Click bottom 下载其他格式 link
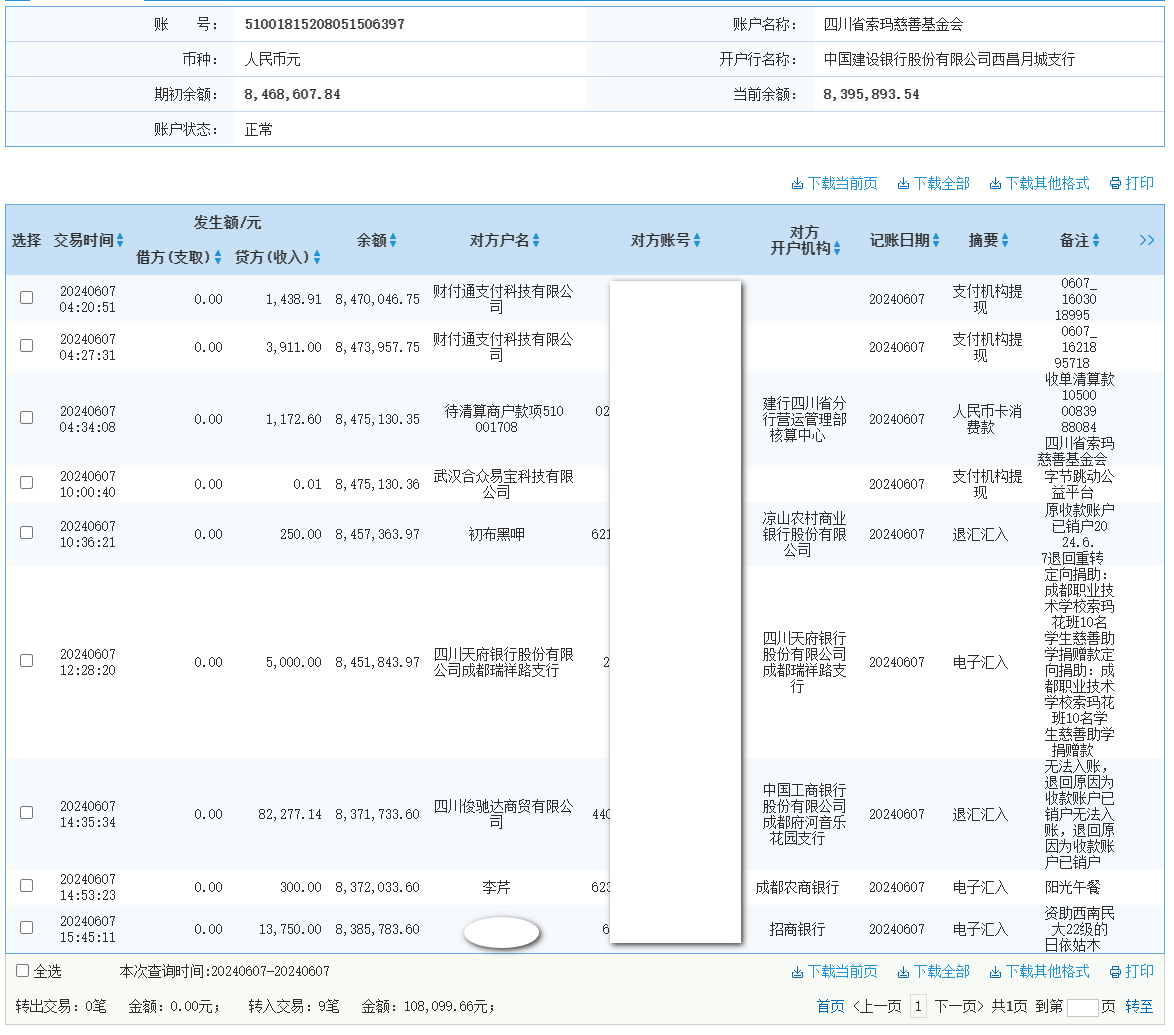This screenshot has width=1174, height=1035. pyautogui.click(x=1039, y=971)
